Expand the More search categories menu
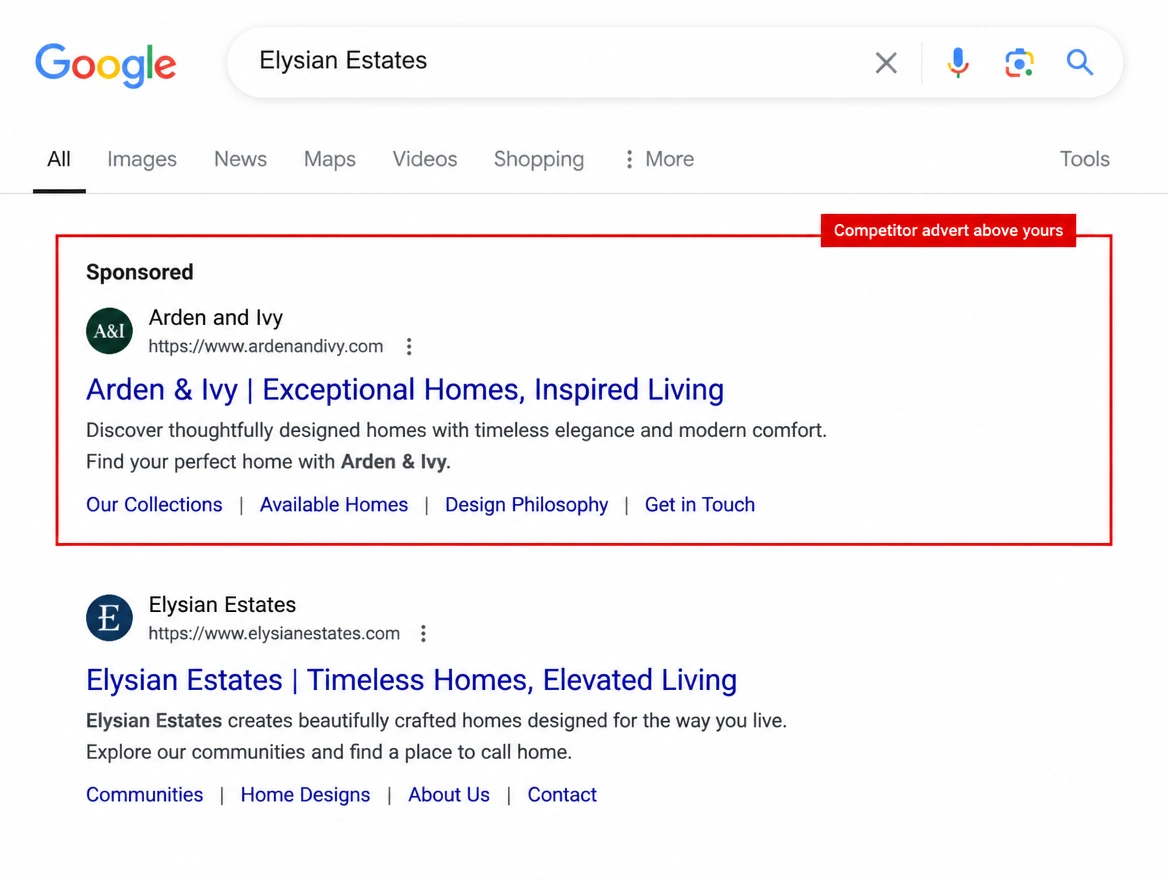The width and height of the screenshot is (1168, 880). (659, 159)
